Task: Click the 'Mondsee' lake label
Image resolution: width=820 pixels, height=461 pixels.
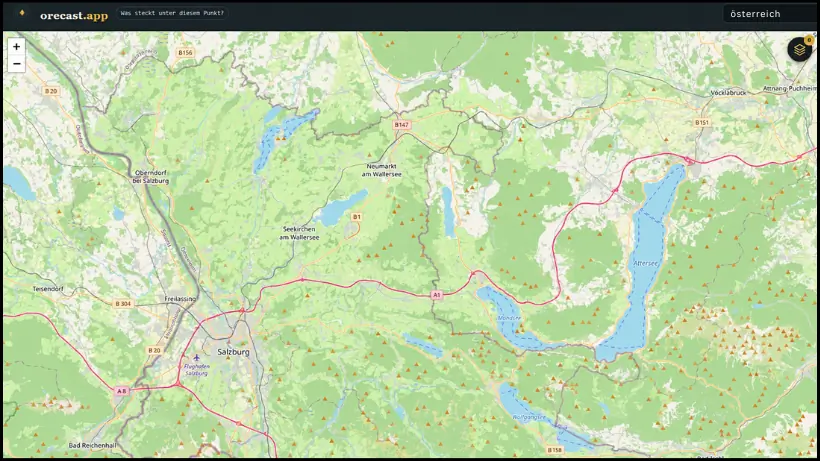Action: coord(509,318)
